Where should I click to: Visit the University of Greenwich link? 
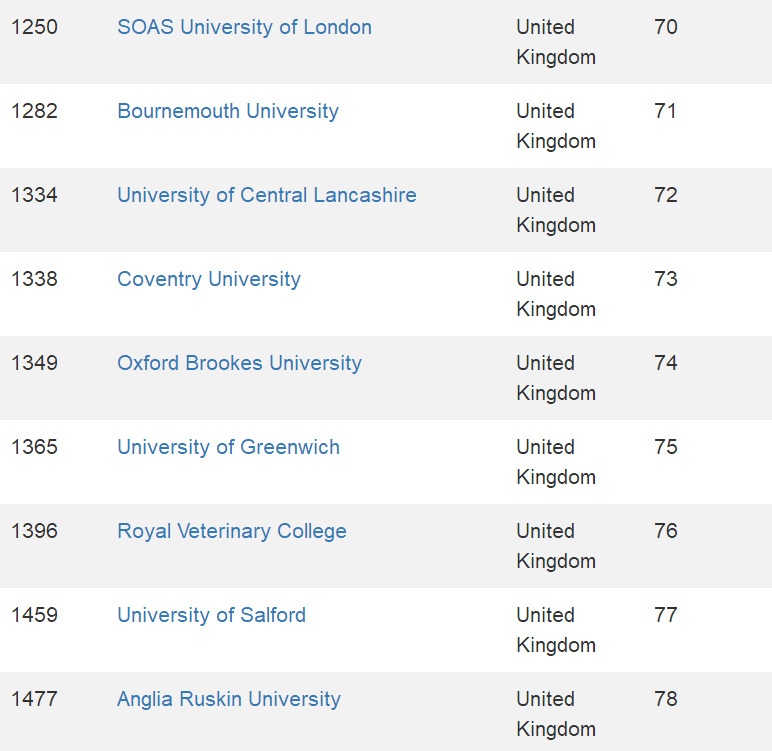(x=228, y=447)
